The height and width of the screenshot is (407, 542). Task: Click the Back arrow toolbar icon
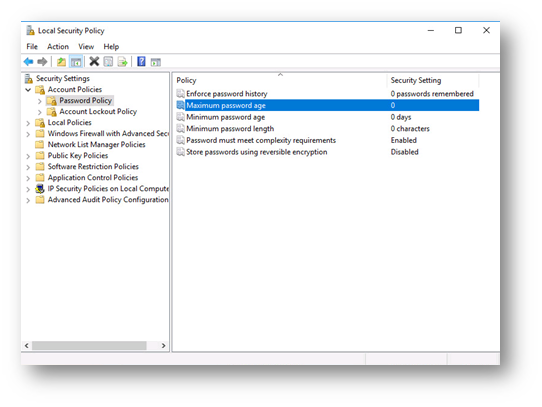coord(28,62)
